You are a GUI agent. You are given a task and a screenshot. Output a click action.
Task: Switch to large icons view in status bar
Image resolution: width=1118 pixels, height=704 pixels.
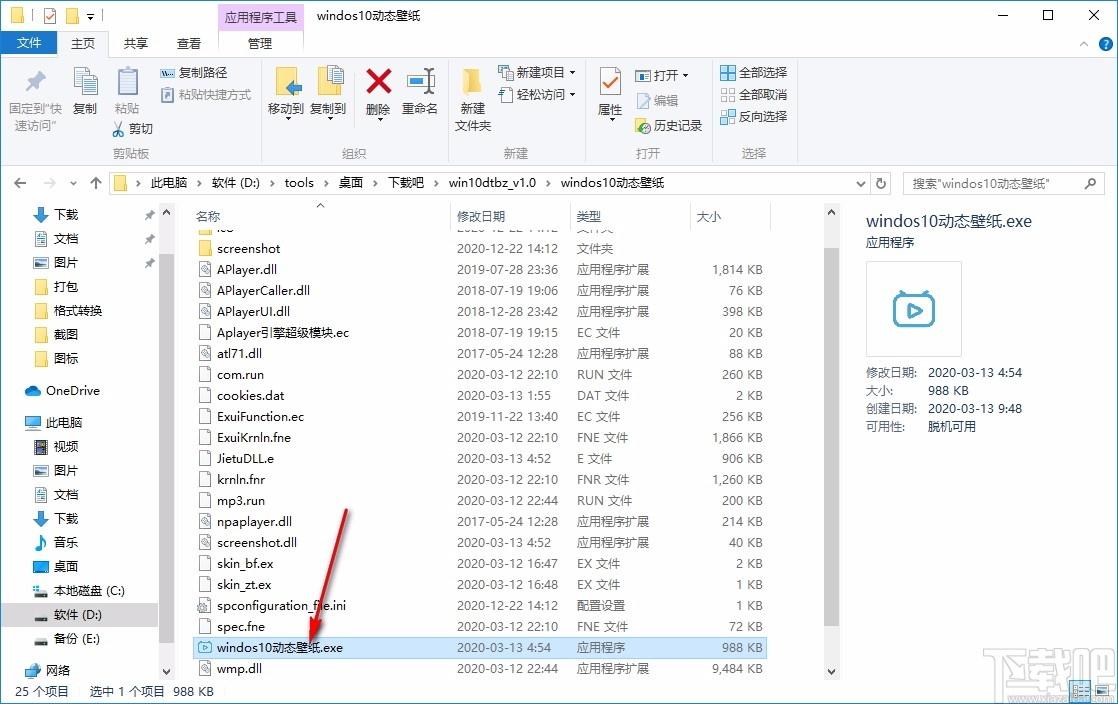[1104, 690]
